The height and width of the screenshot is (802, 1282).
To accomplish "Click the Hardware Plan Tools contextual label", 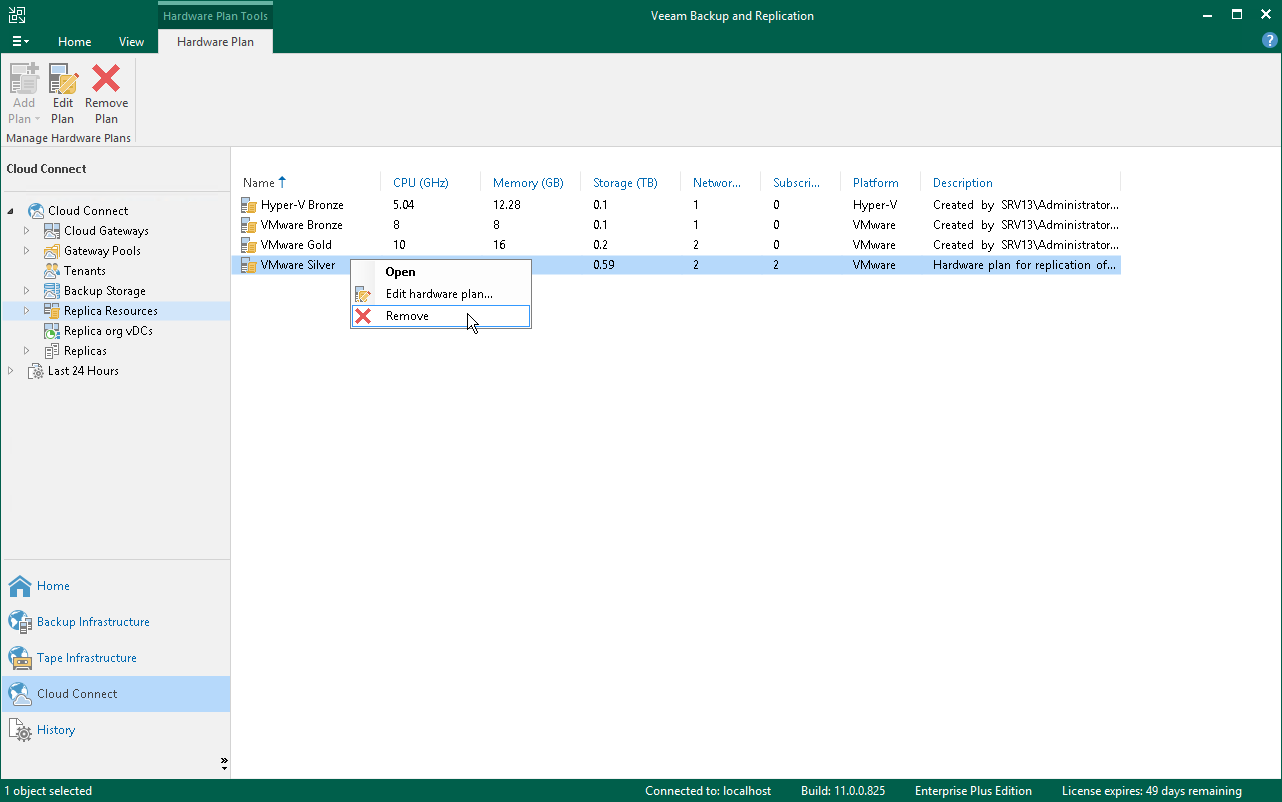I will (215, 16).
